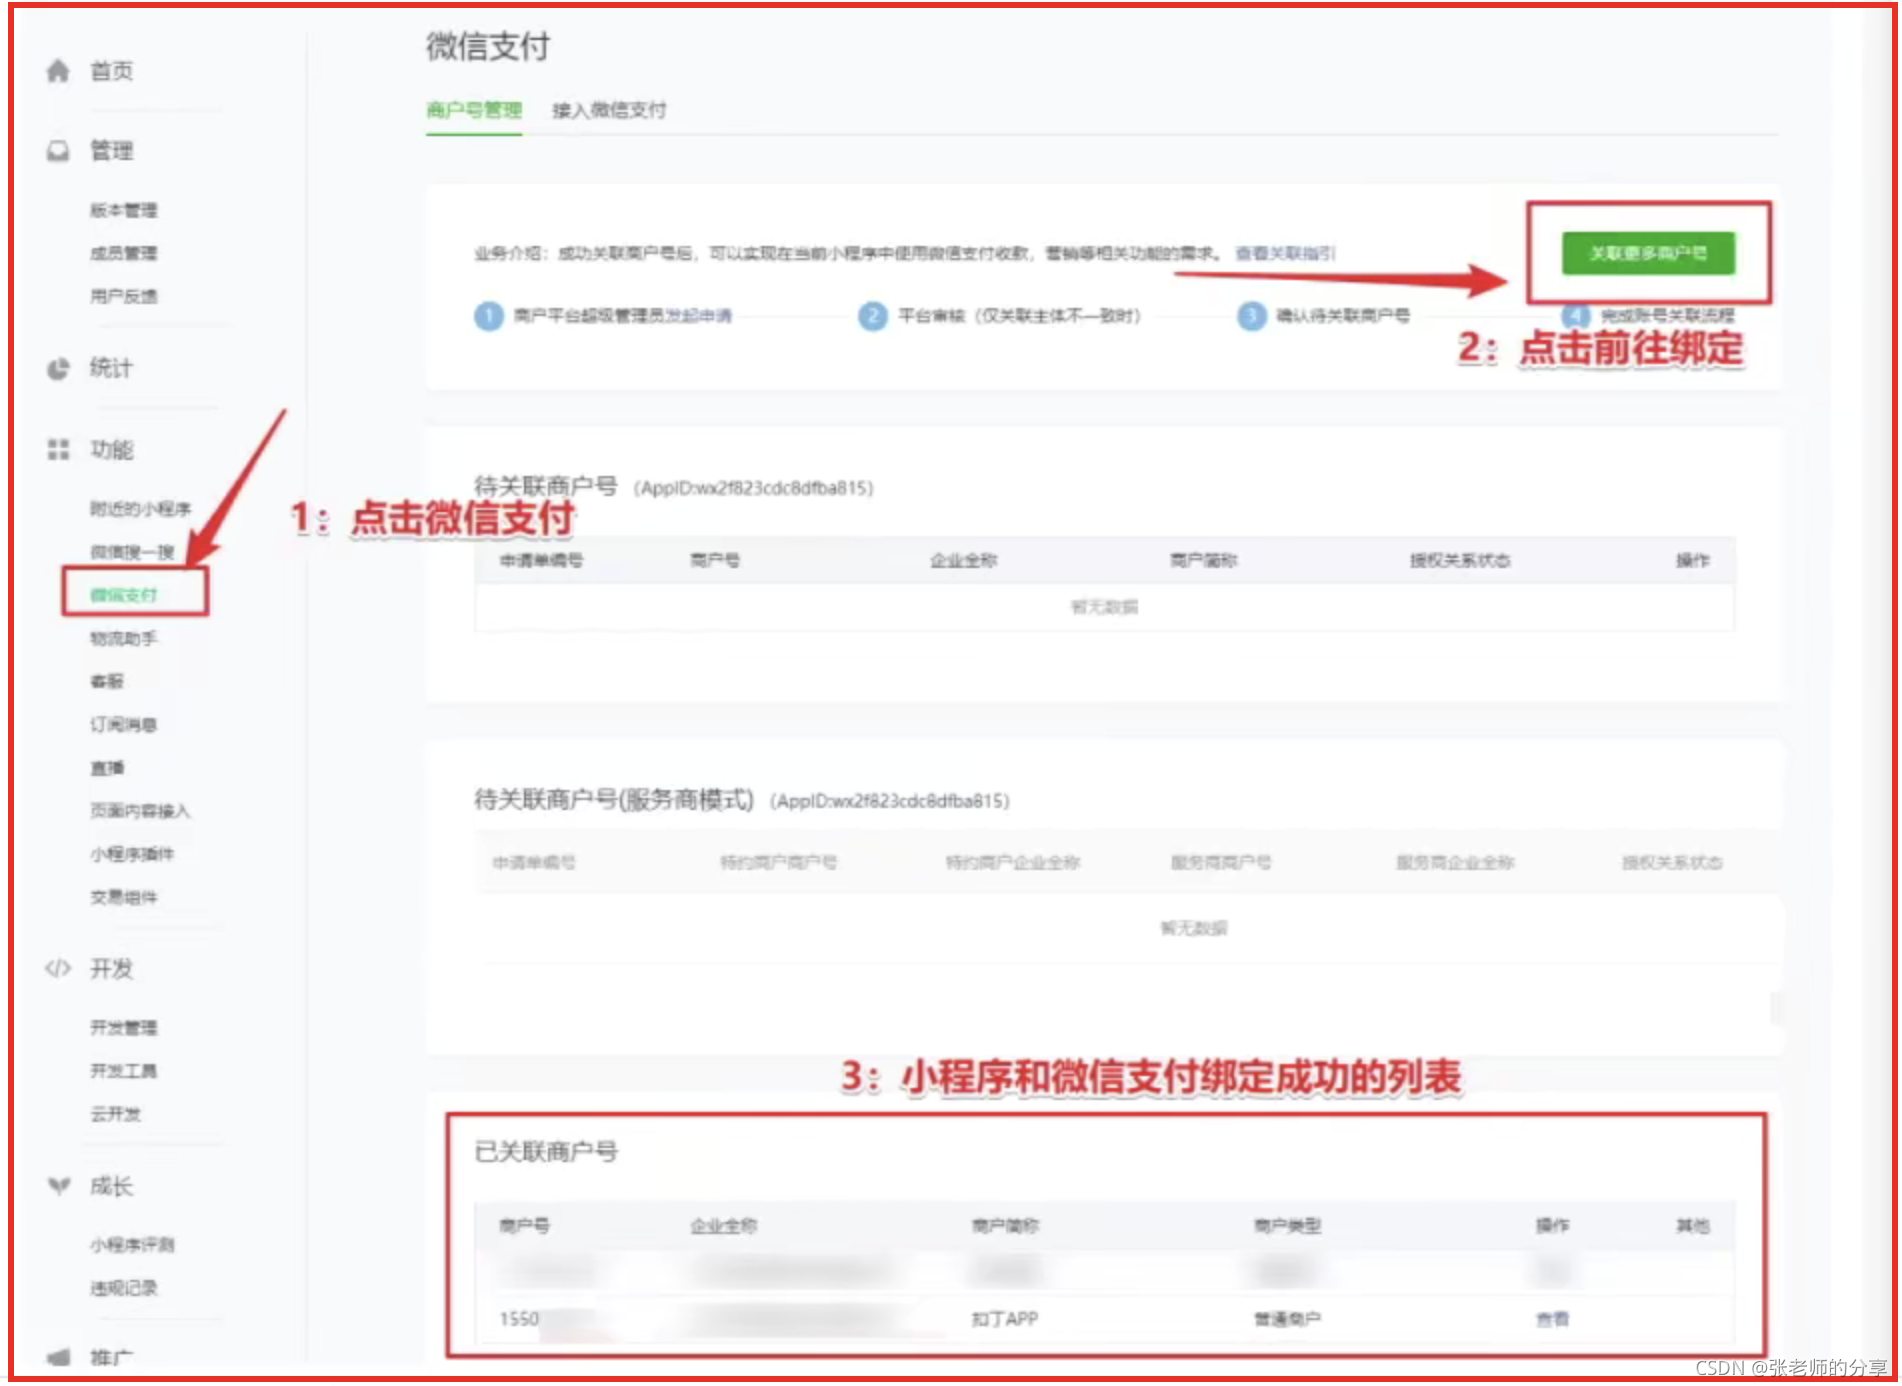Screen dimensions: 1902x1386
Task: Open 附近的小程序 menu item
Action: [140, 509]
